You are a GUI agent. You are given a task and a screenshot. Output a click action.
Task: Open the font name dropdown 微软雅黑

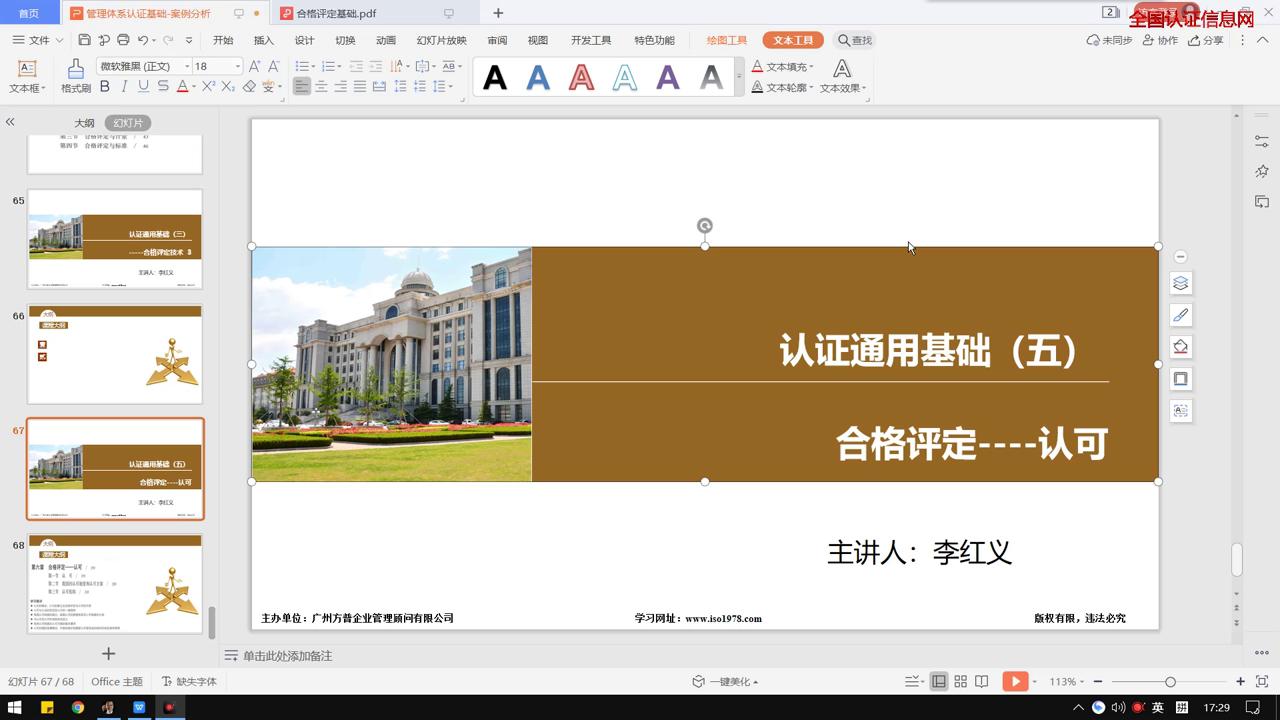(186, 66)
